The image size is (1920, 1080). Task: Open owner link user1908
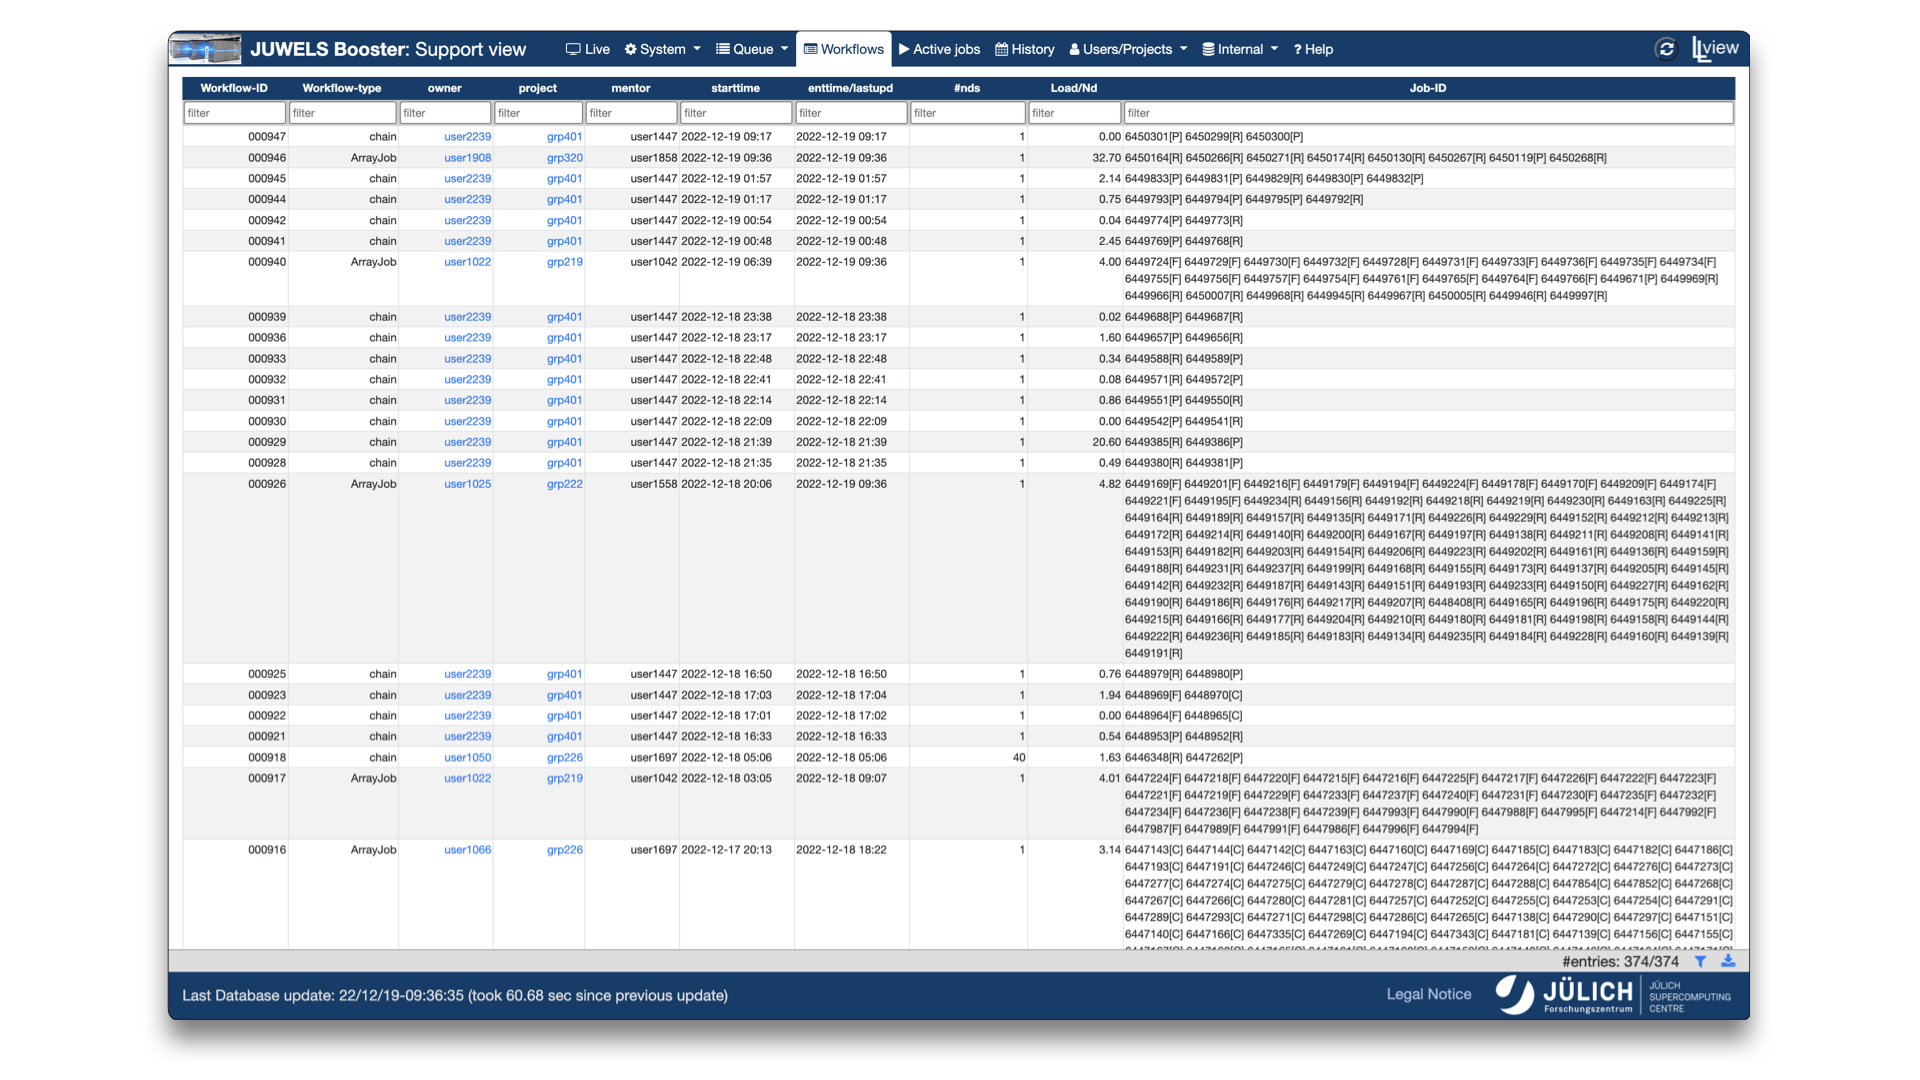(x=467, y=158)
